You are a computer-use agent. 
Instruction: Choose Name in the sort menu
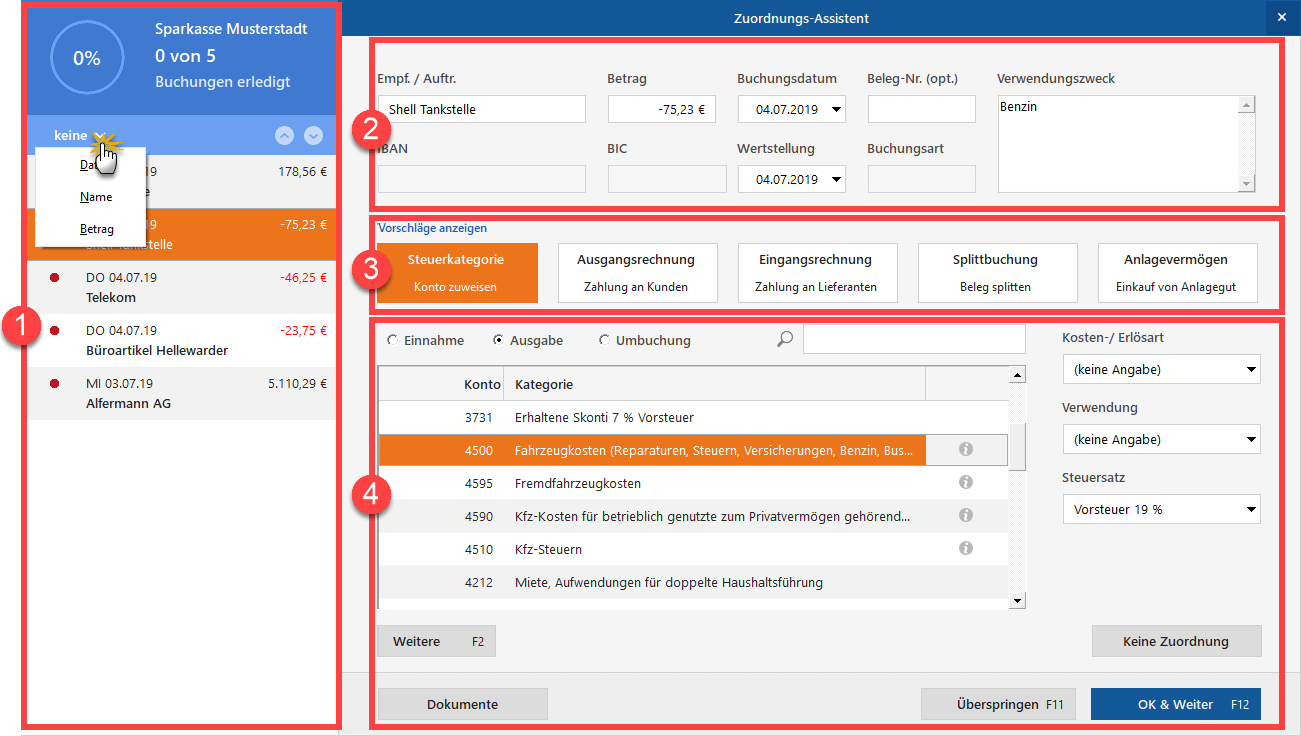(96, 197)
